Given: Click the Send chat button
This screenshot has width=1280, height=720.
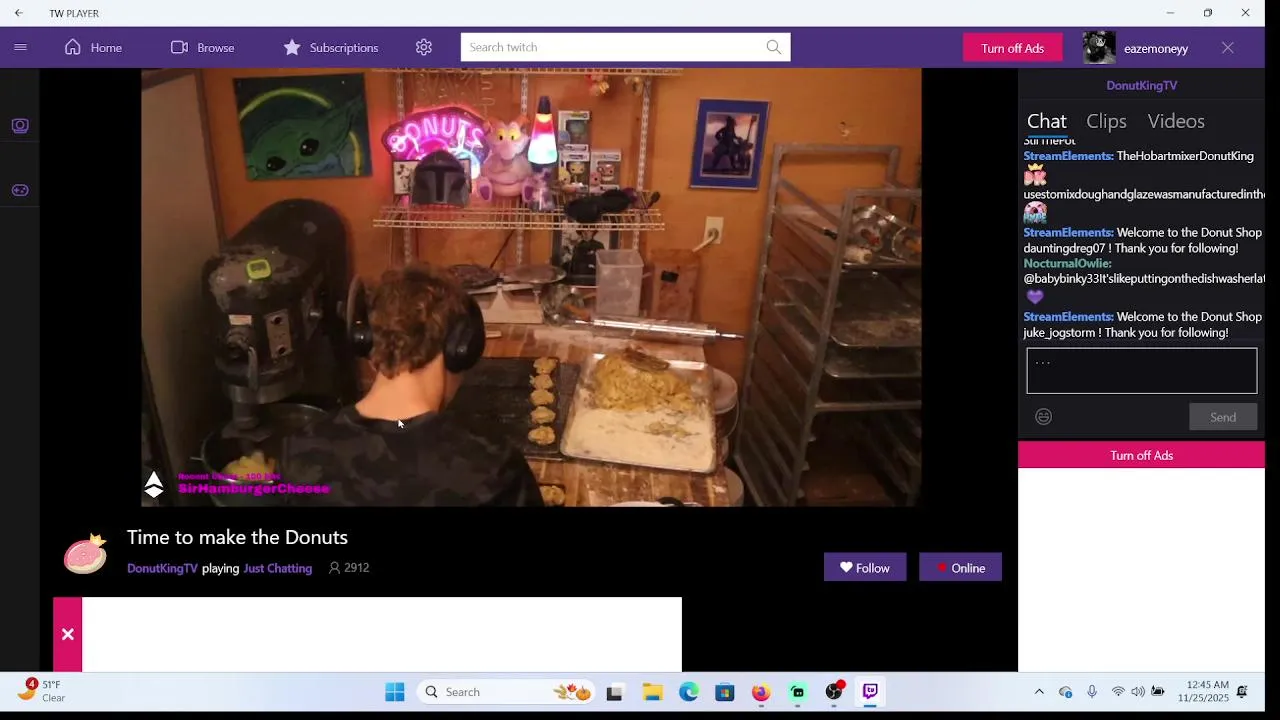Looking at the screenshot, I should [1223, 417].
